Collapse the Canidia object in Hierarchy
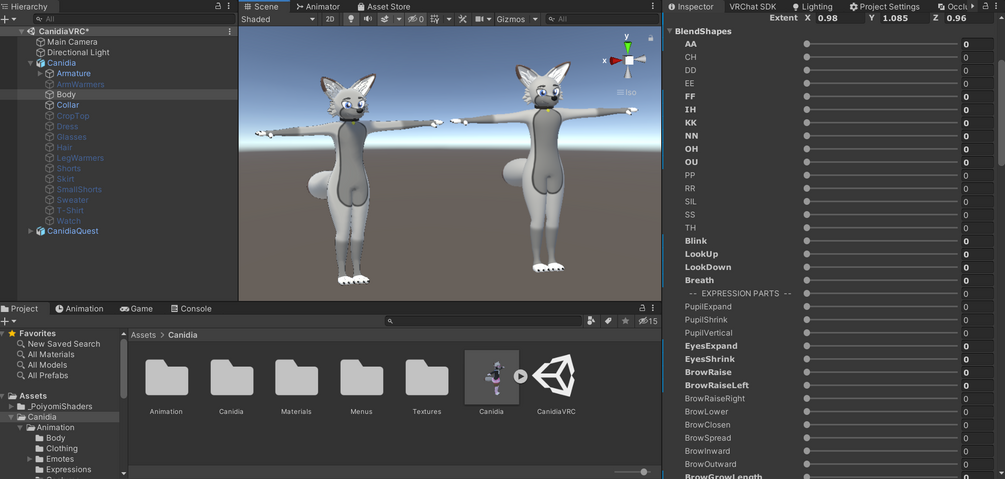The width and height of the screenshot is (1005, 479). coord(31,63)
